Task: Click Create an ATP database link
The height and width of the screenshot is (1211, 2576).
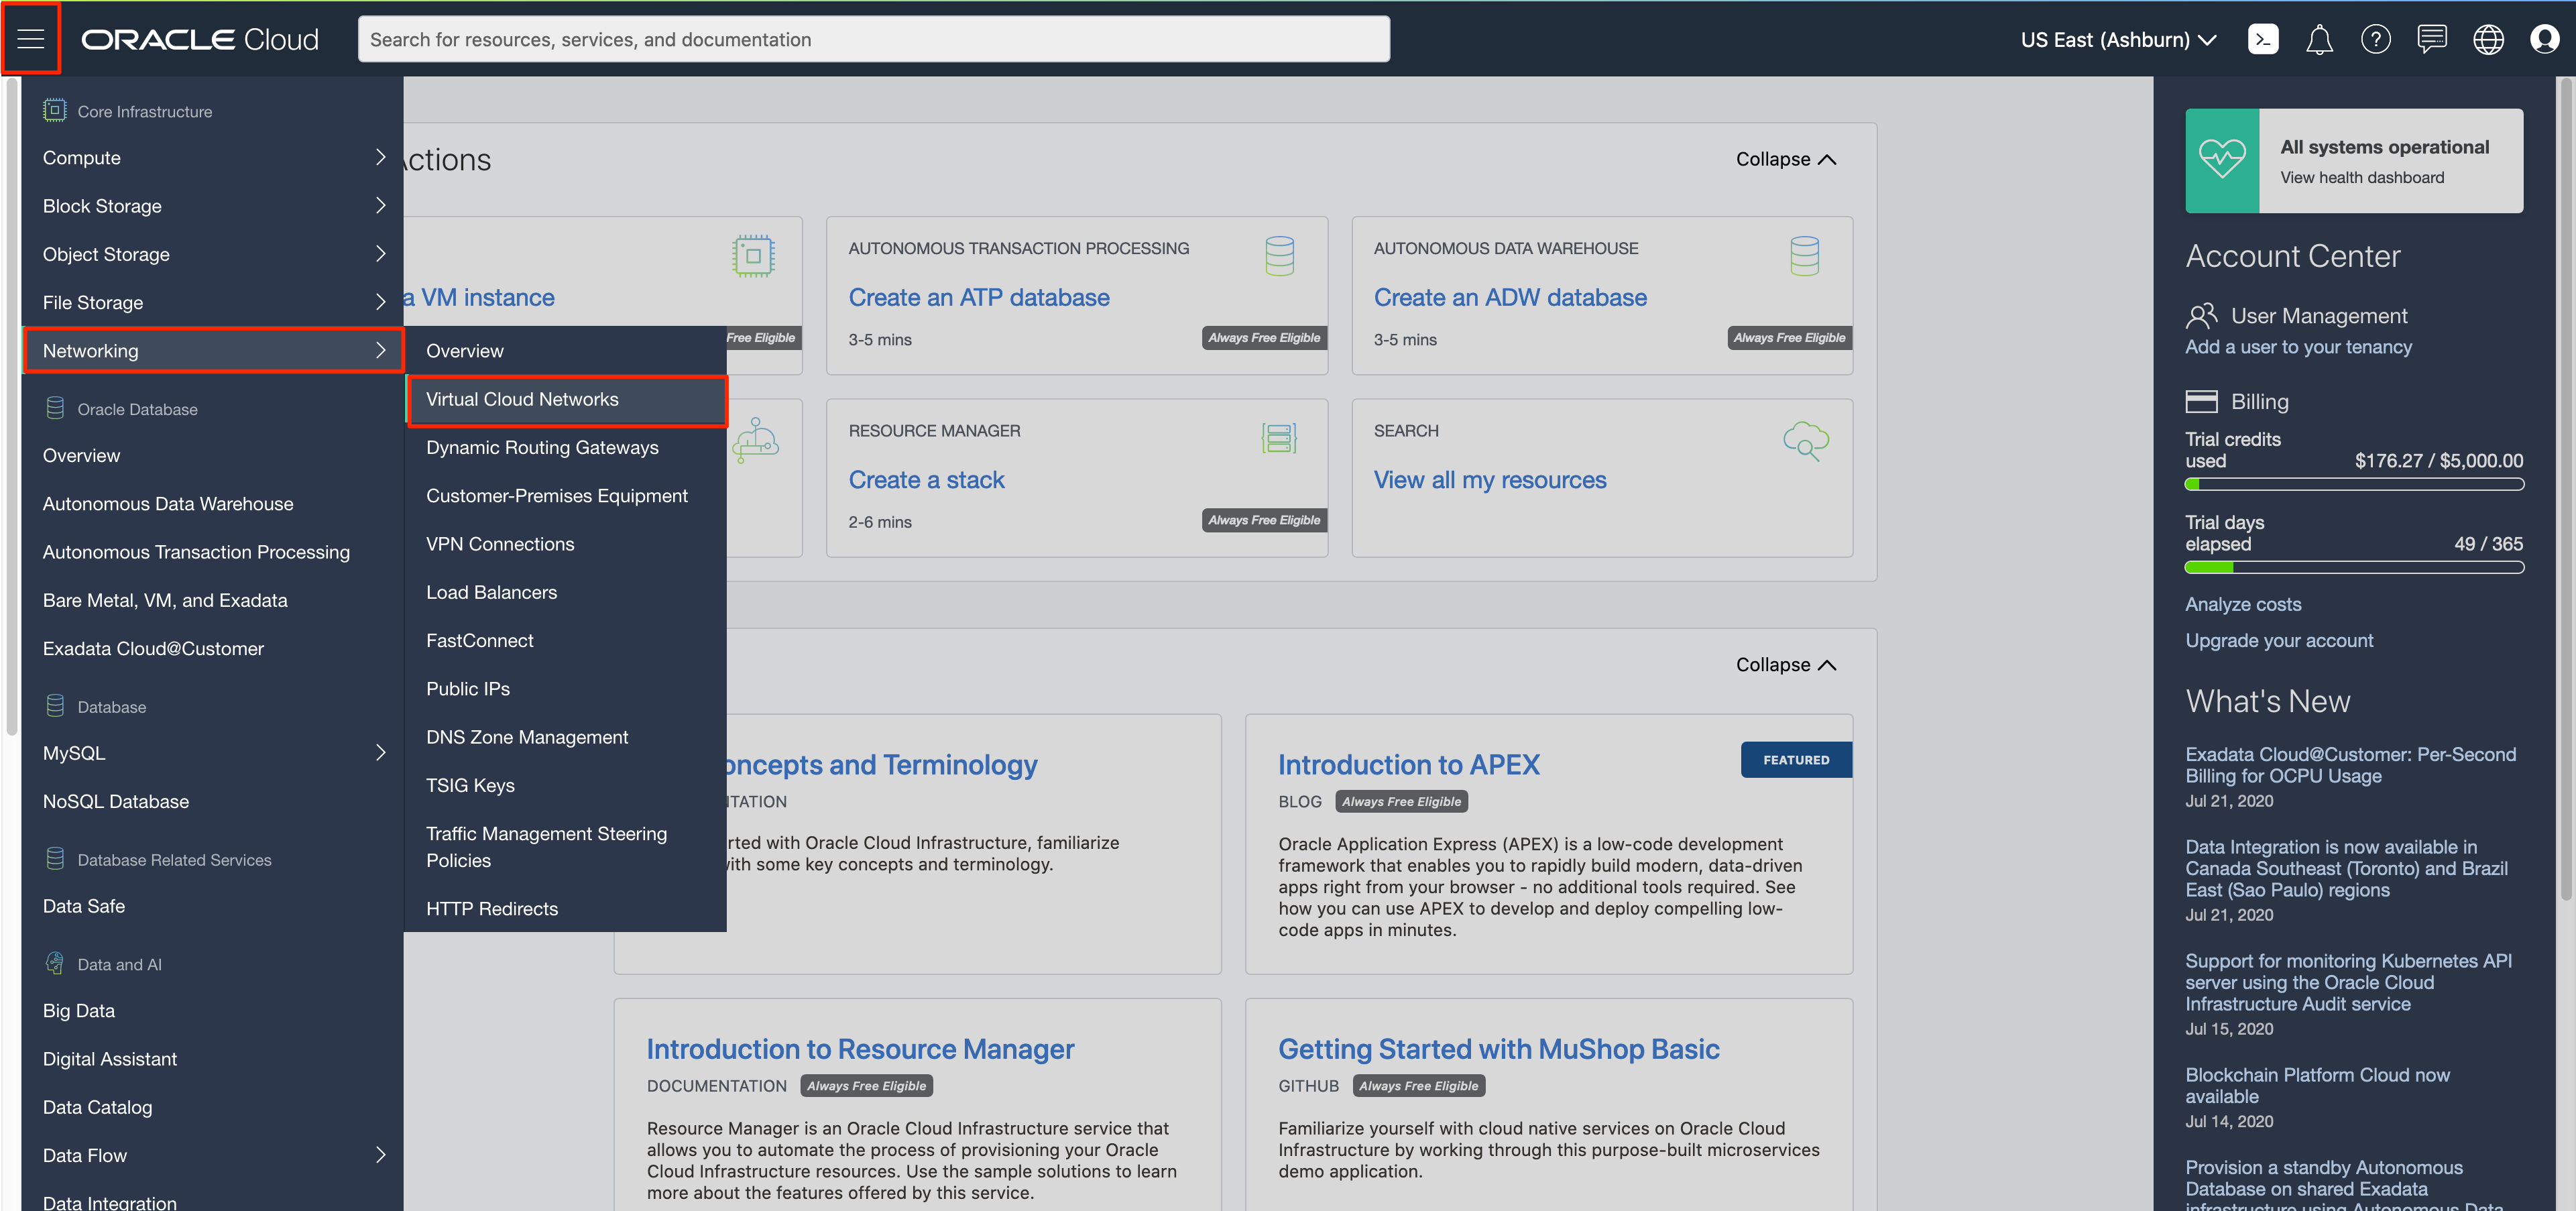Action: pos(978,297)
